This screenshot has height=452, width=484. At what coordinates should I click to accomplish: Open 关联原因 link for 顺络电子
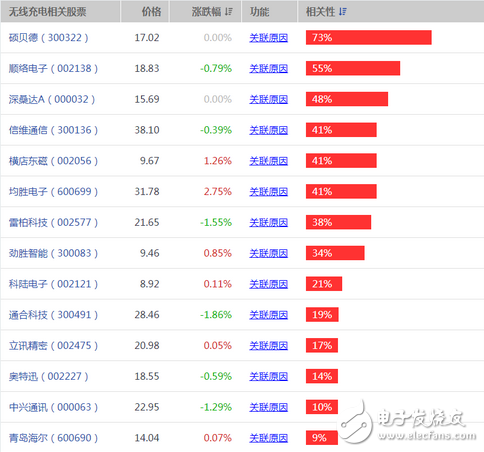[268, 69]
